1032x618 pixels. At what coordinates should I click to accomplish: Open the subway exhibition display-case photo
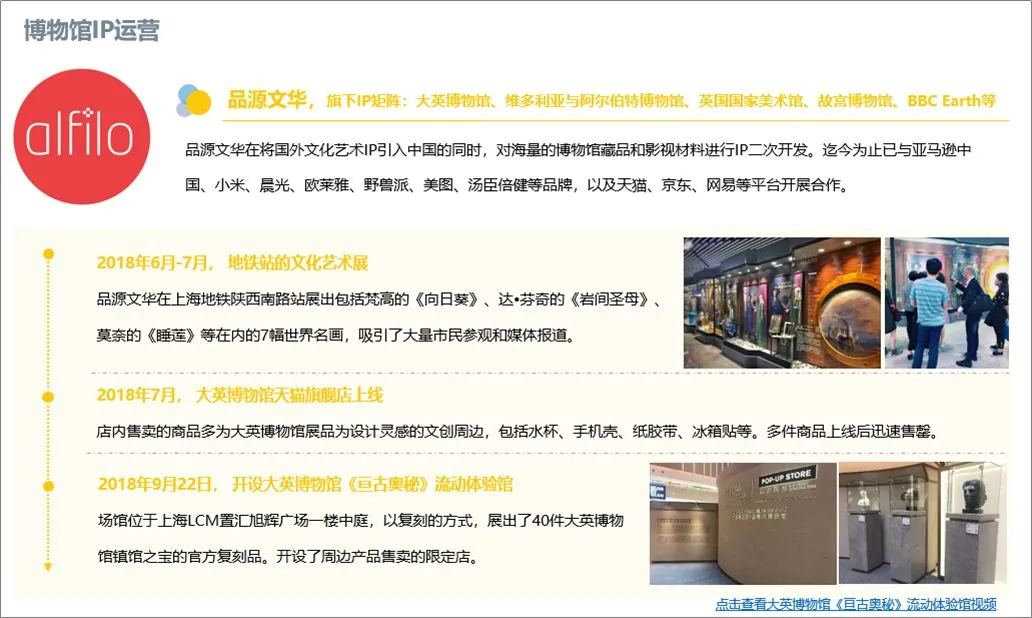782,303
